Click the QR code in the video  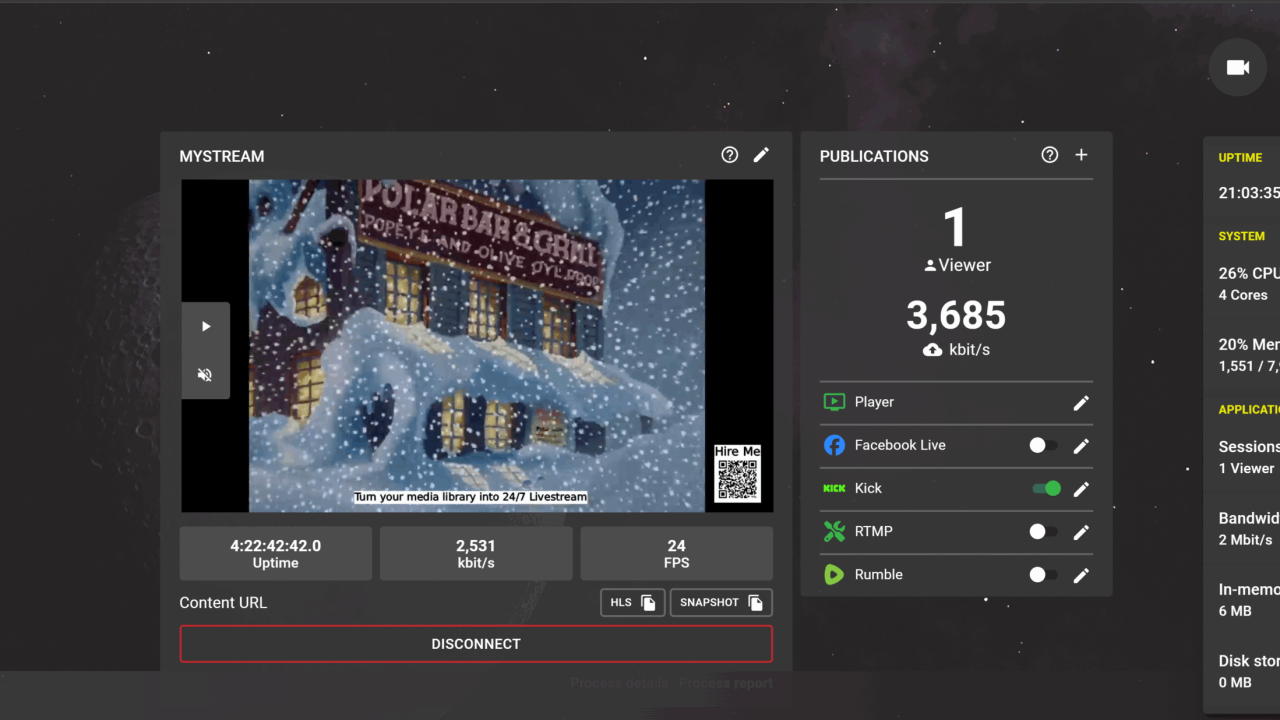(x=738, y=480)
